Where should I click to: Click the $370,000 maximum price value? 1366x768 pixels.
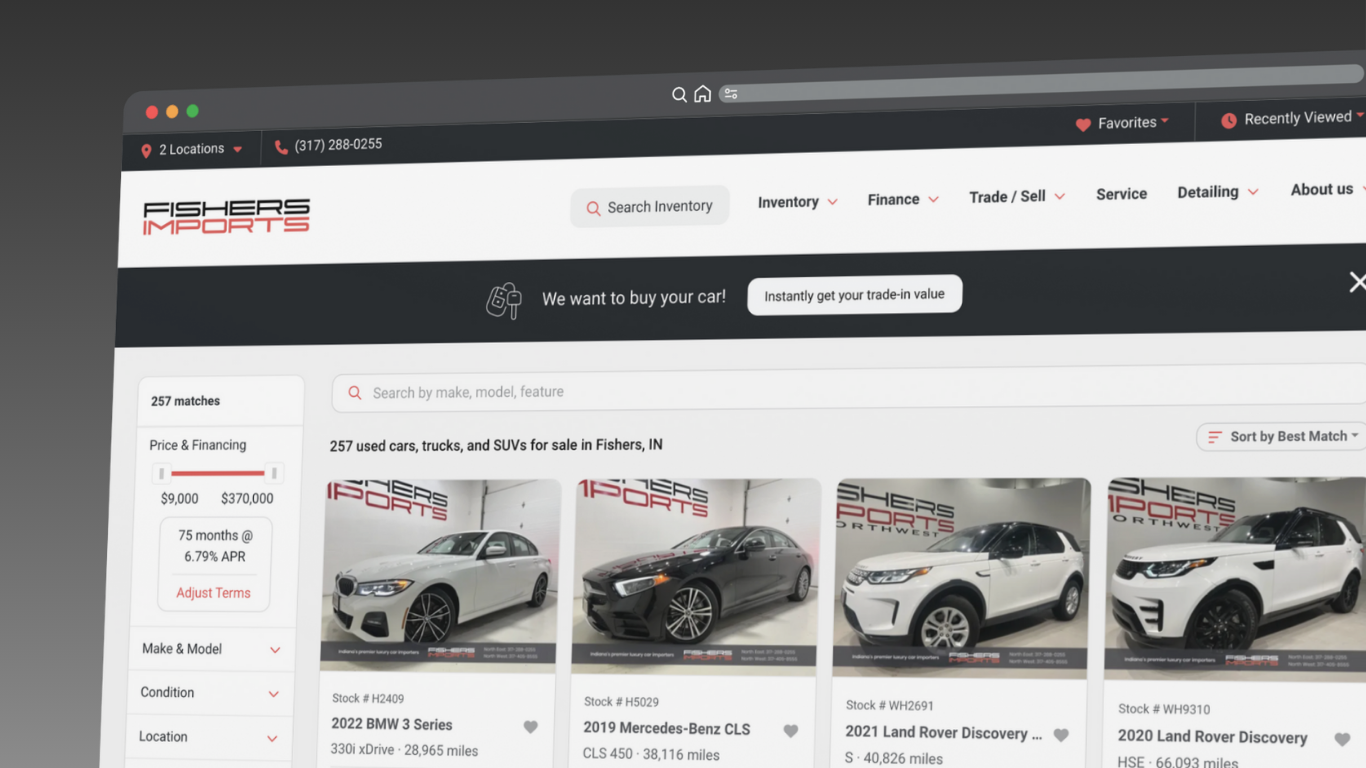pyautogui.click(x=247, y=498)
